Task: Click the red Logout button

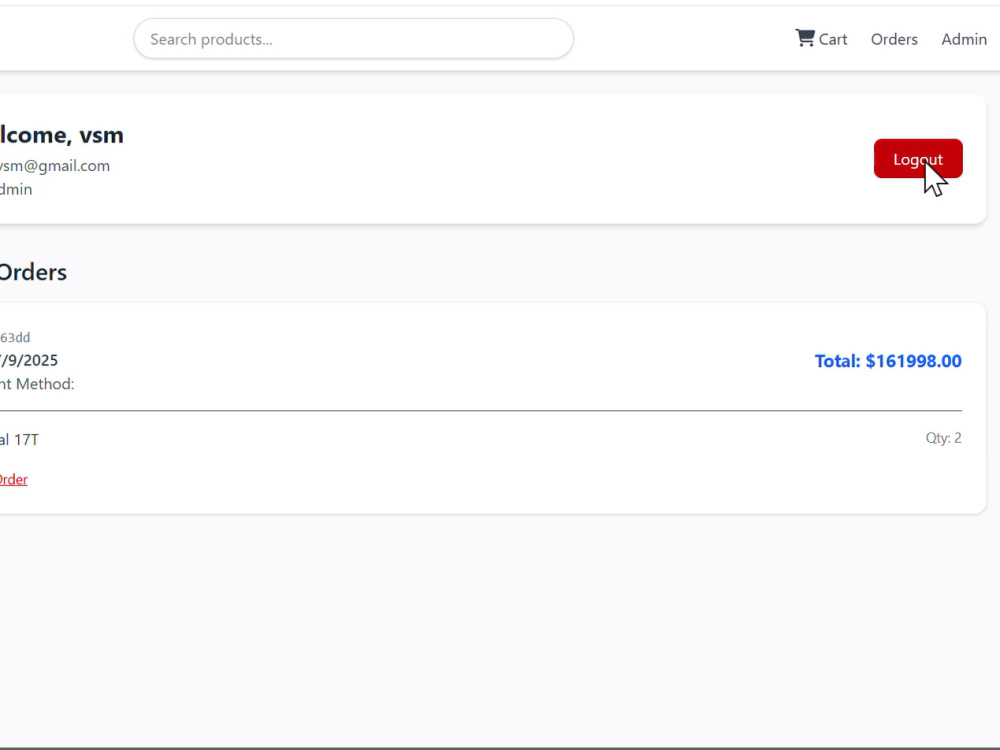Action: (x=918, y=159)
